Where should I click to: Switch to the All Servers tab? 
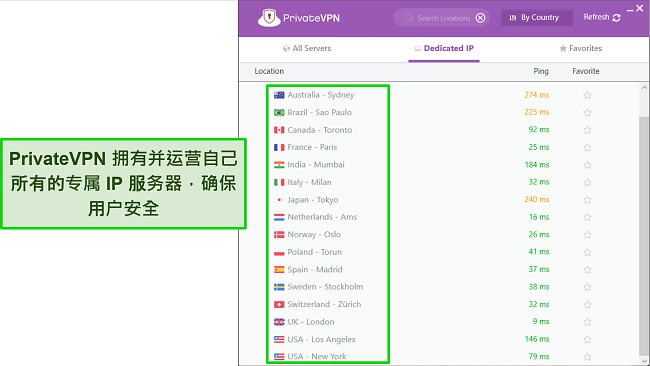point(307,48)
